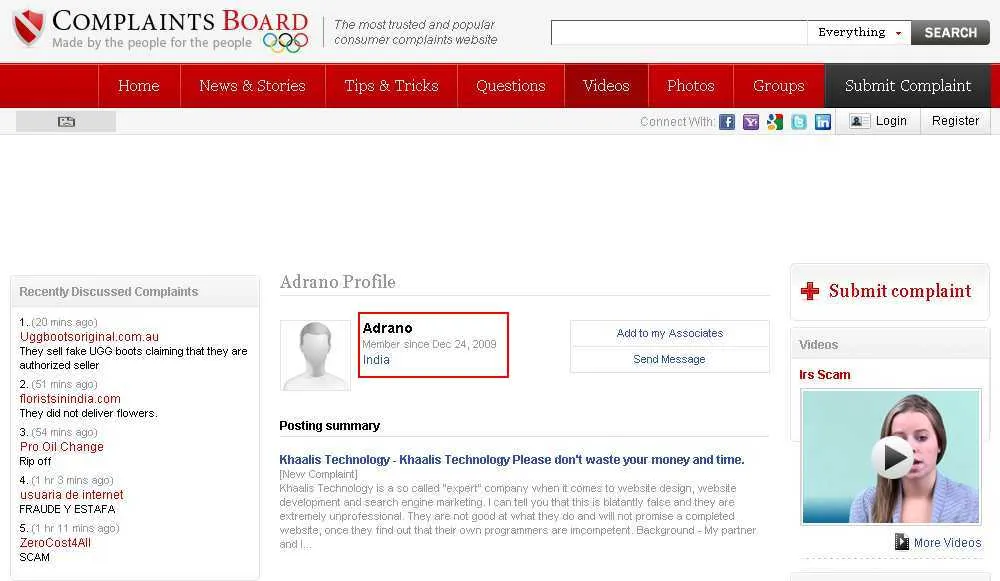Open the Khaalis Technology complaint title link
Viewport: 1000px width, 581px height.
pyautogui.click(x=511, y=459)
